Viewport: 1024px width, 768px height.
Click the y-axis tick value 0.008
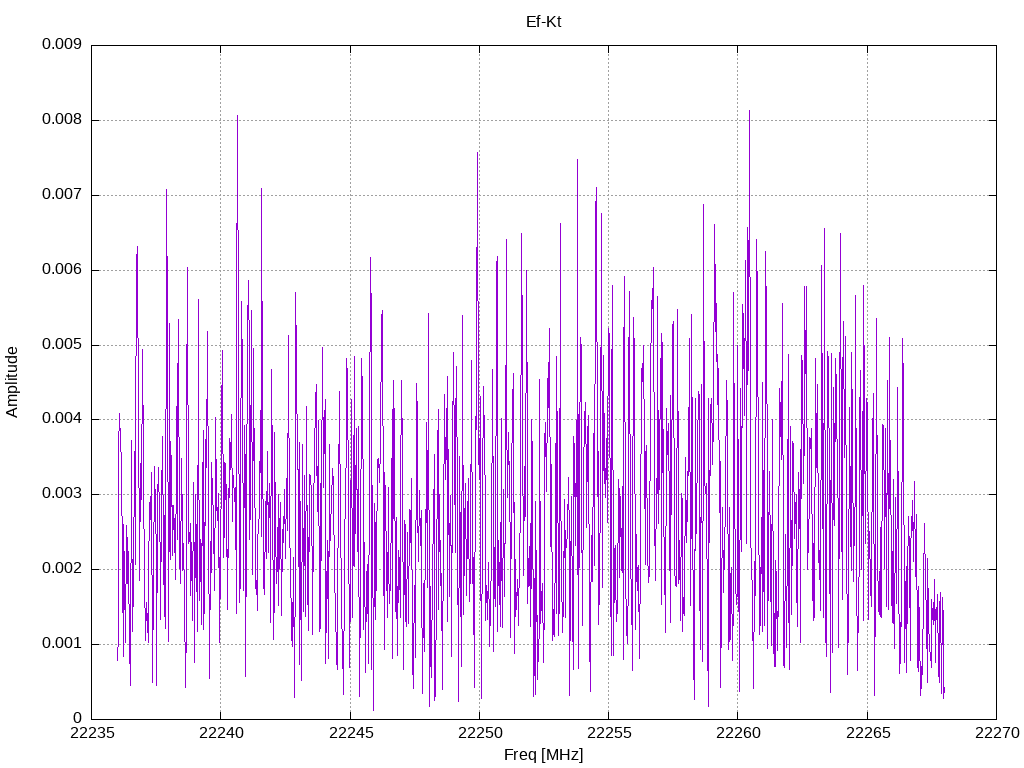point(62,120)
